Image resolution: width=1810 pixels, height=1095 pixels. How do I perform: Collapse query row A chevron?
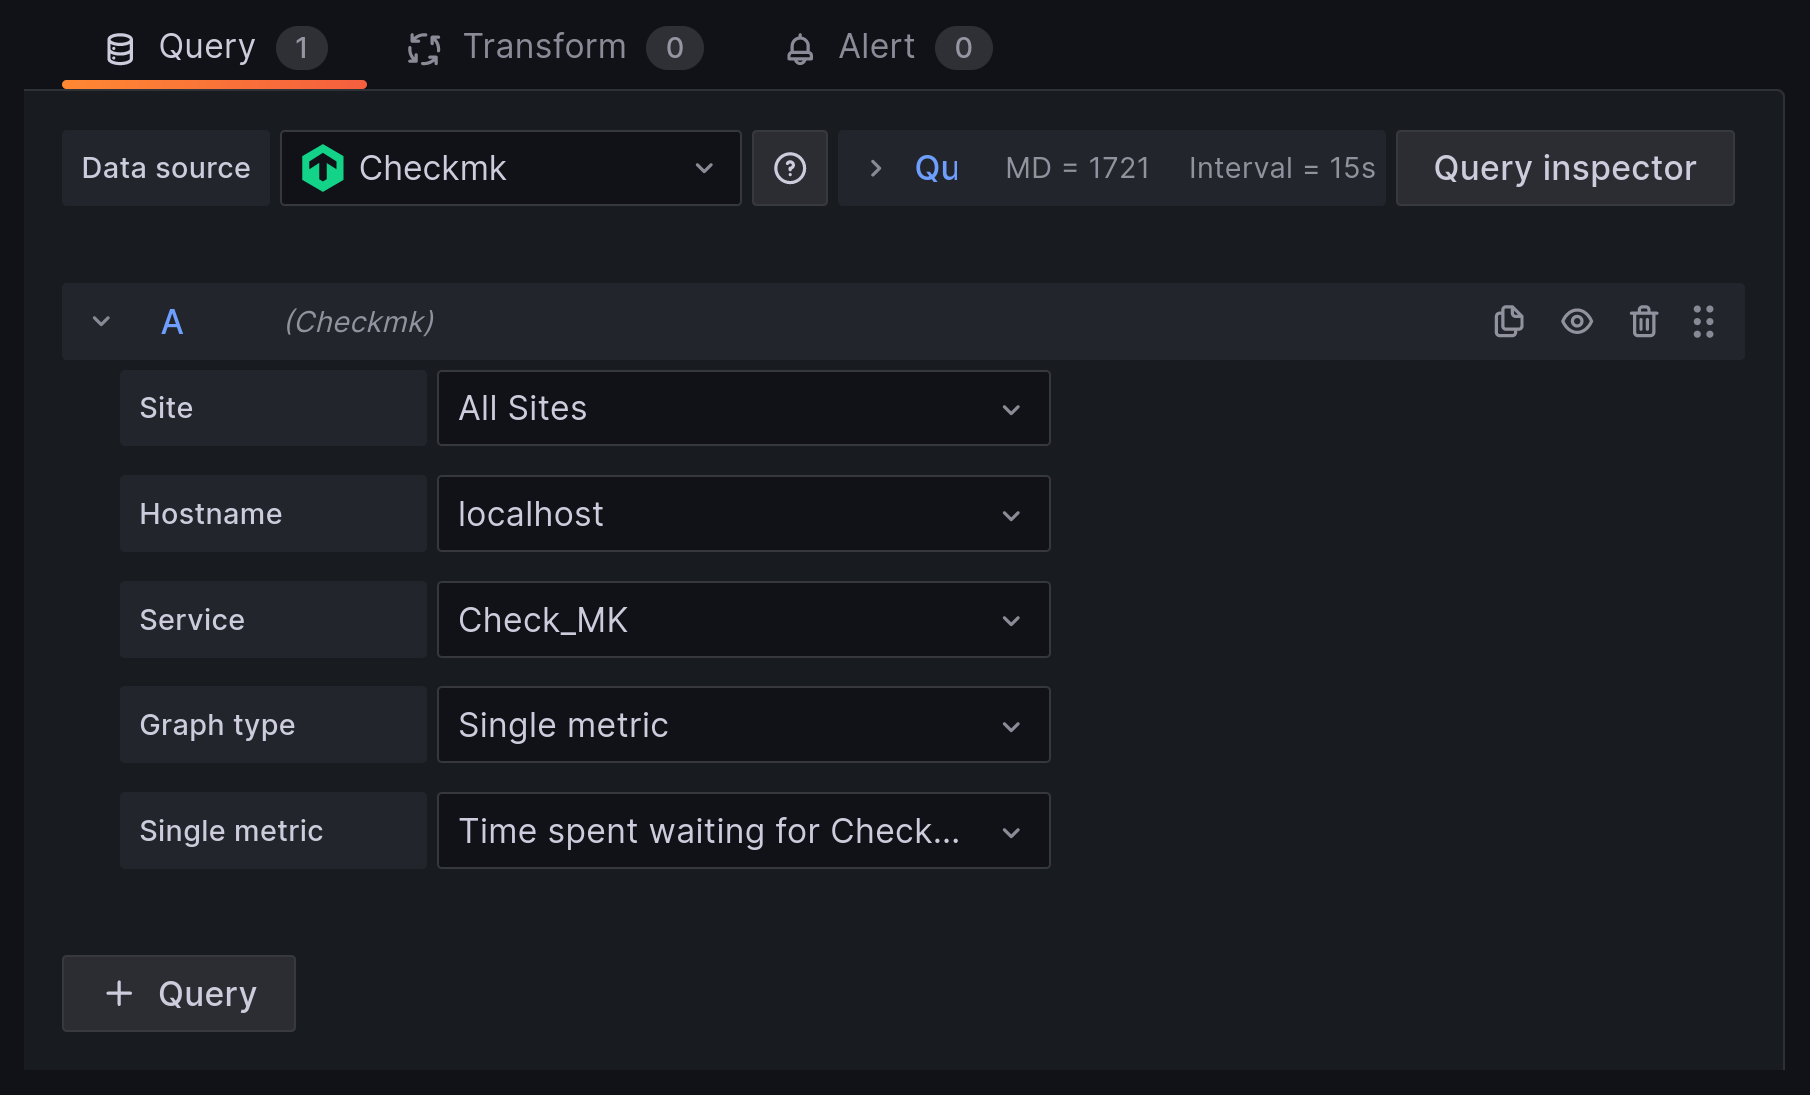click(x=101, y=321)
